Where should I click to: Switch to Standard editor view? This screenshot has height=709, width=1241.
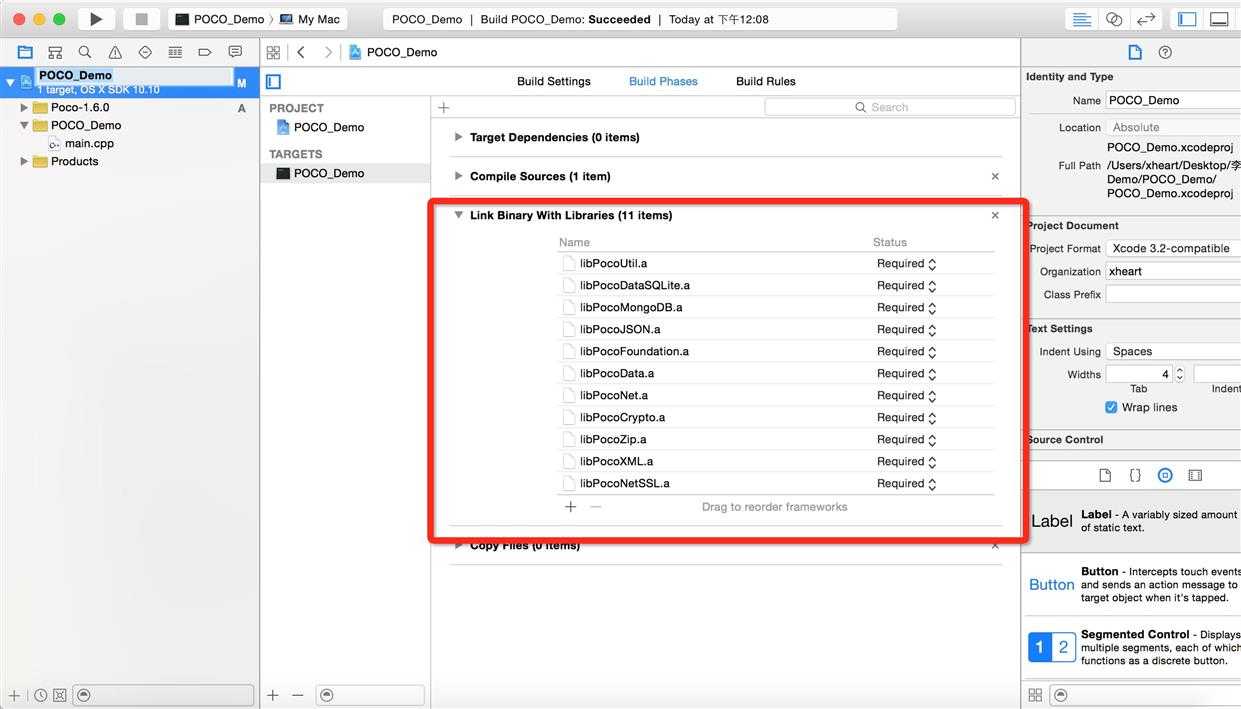1081,19
